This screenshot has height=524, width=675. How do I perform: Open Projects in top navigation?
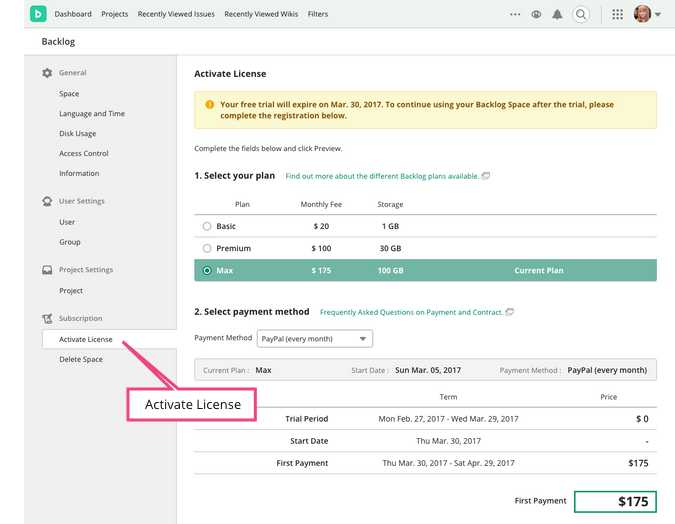tap(115, 14)
